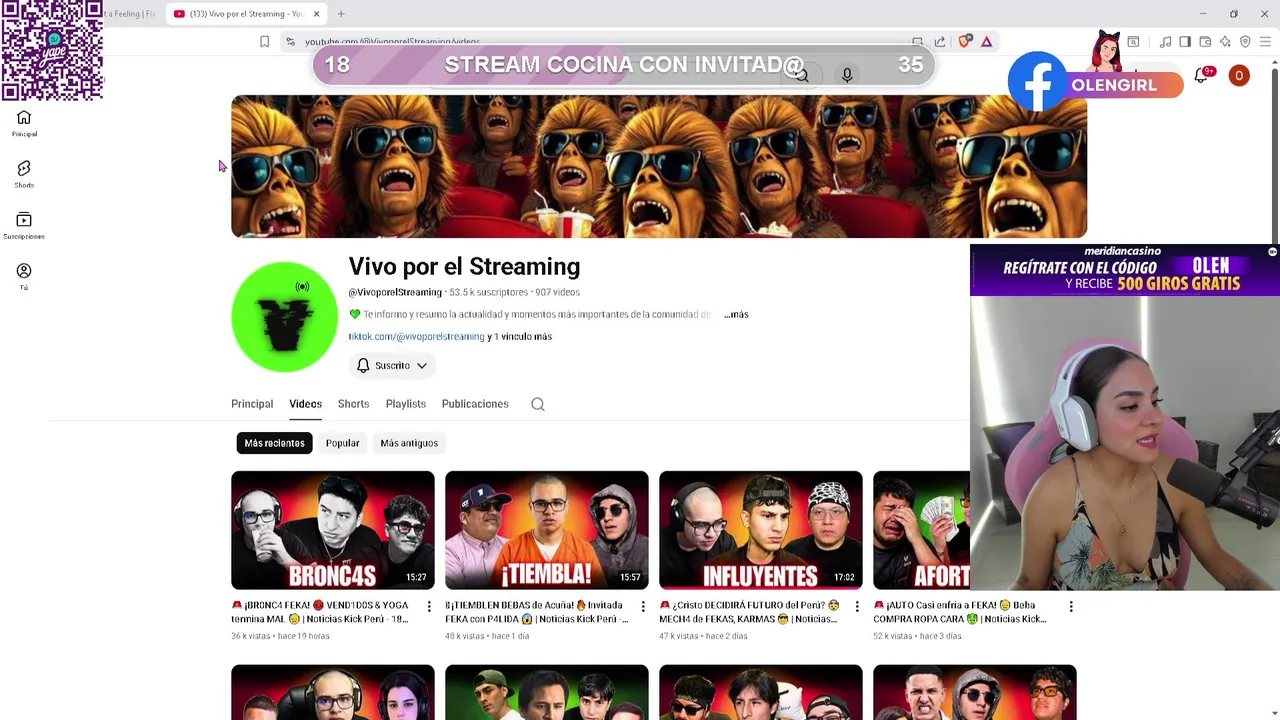Open the Publicaciones channel tab
This screenshot has width=1280, height=720.
click(x=475, y=404)
